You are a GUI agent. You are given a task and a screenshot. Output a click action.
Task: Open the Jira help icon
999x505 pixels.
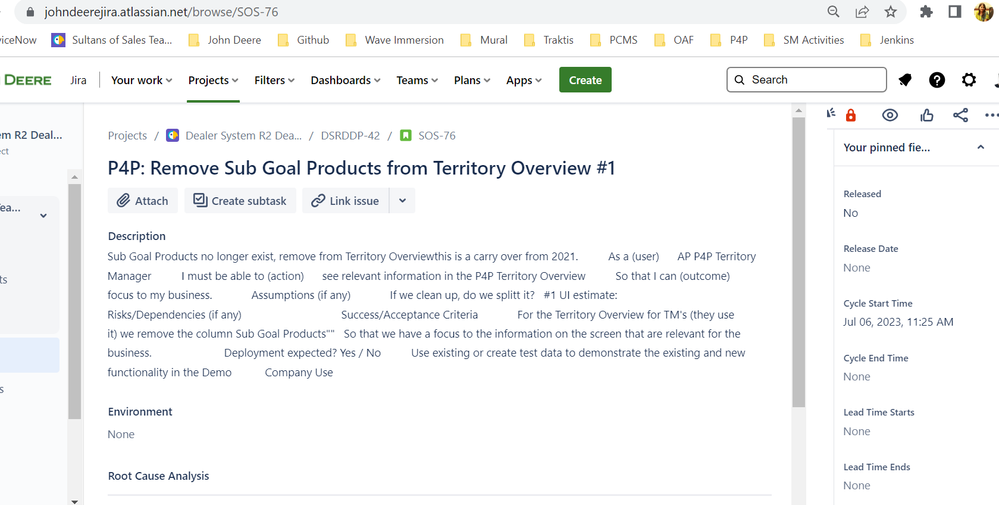pyautogui.click(x=937, y=80)
